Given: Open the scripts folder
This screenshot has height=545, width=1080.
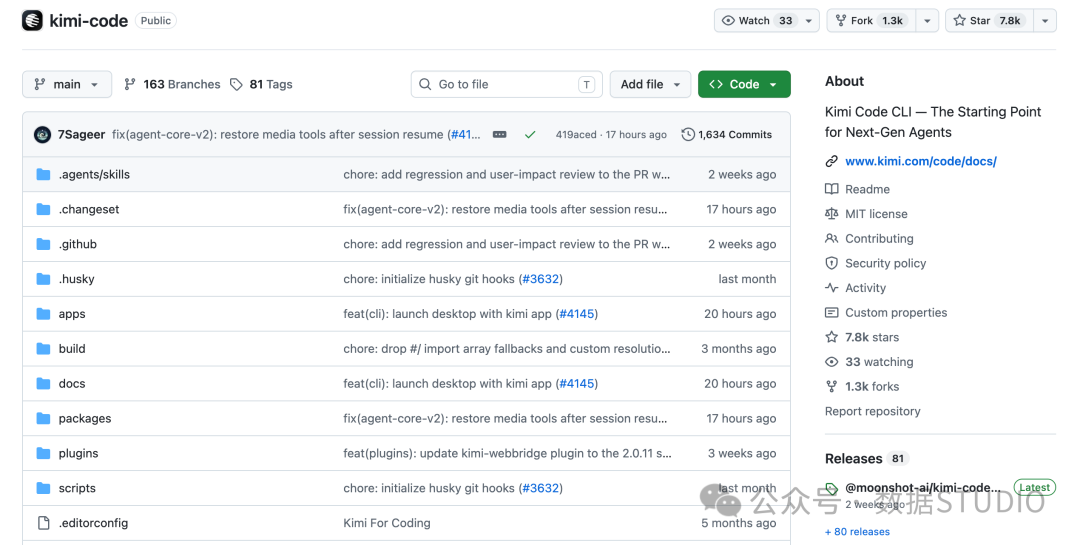Looking at the screenshot, I should [x=77, y=488].
